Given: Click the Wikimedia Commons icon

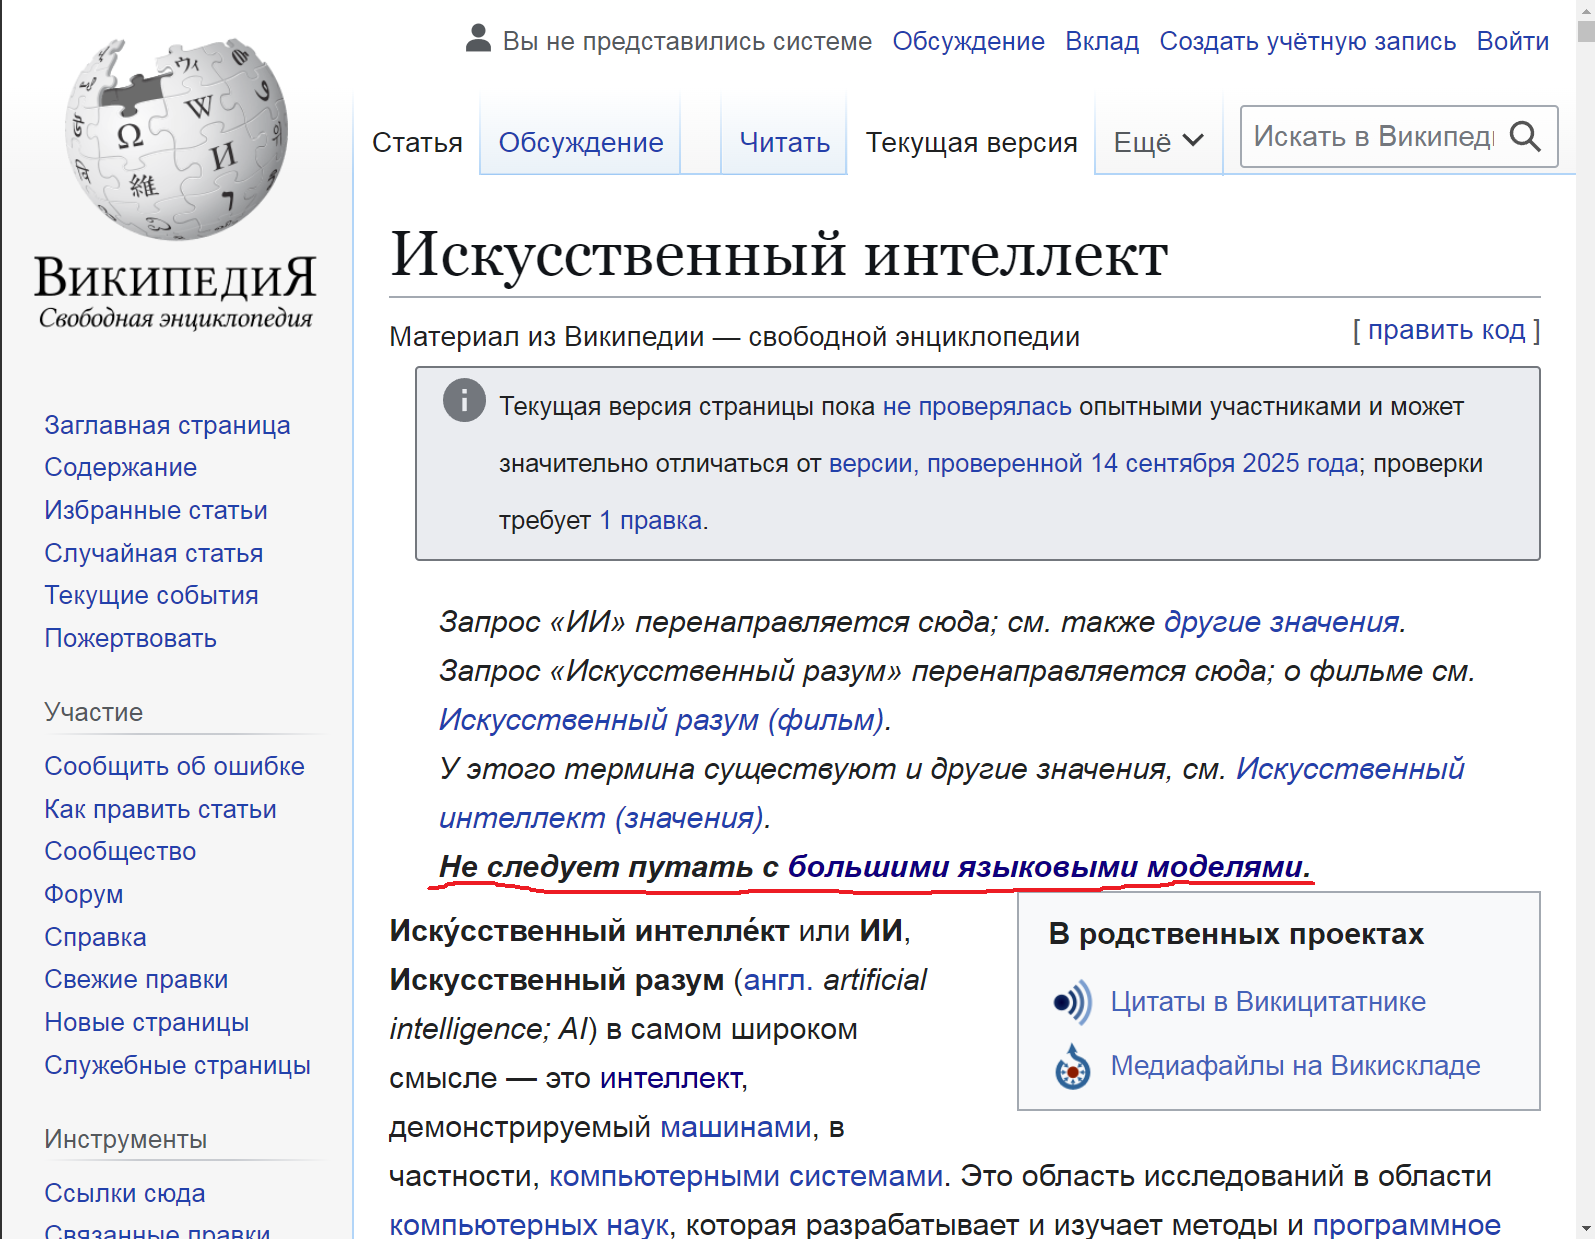Looking at the screenshot, I should (1072, 1067).
